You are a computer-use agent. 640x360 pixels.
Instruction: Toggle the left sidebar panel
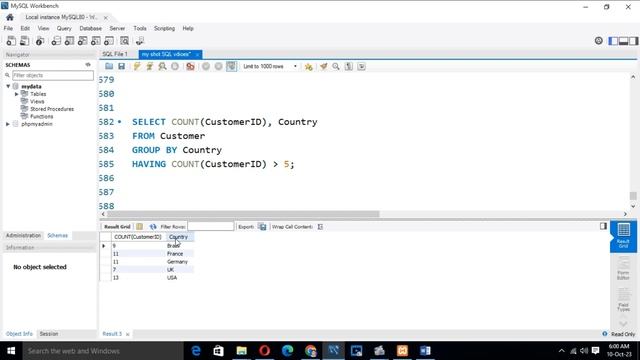coord(613,41)
